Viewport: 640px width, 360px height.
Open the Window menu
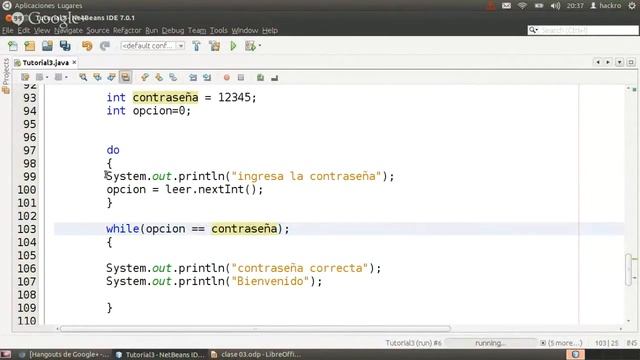pyautogui.click(x=245, y=30)
